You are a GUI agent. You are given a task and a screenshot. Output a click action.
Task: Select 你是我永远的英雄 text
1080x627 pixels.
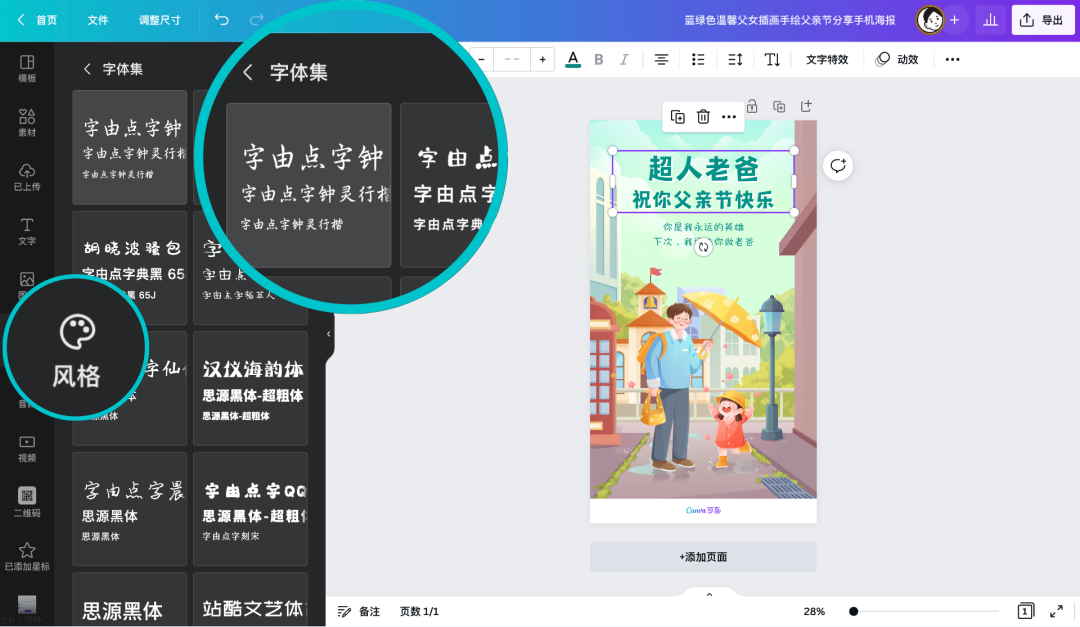(x=703, y=227)
